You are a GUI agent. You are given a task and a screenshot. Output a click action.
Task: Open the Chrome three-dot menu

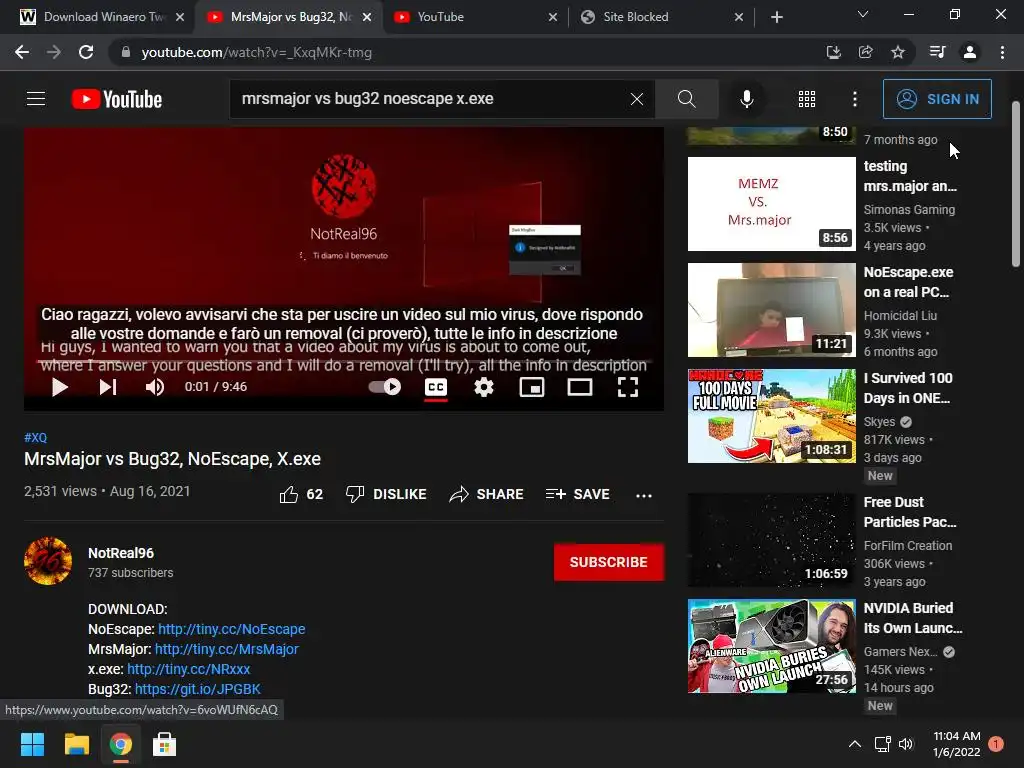pos(1002,52)
